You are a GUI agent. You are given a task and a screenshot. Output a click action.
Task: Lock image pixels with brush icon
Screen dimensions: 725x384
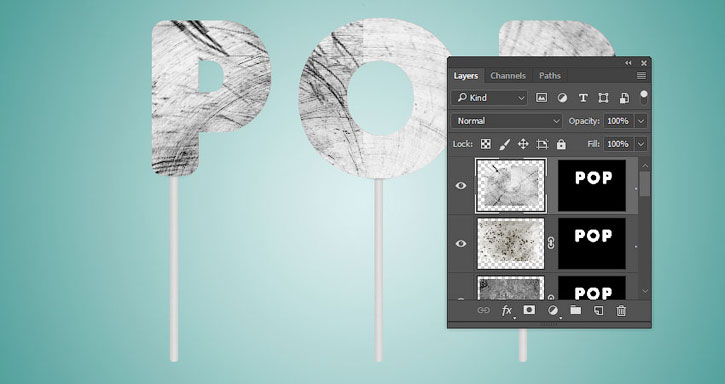[504, 144]
